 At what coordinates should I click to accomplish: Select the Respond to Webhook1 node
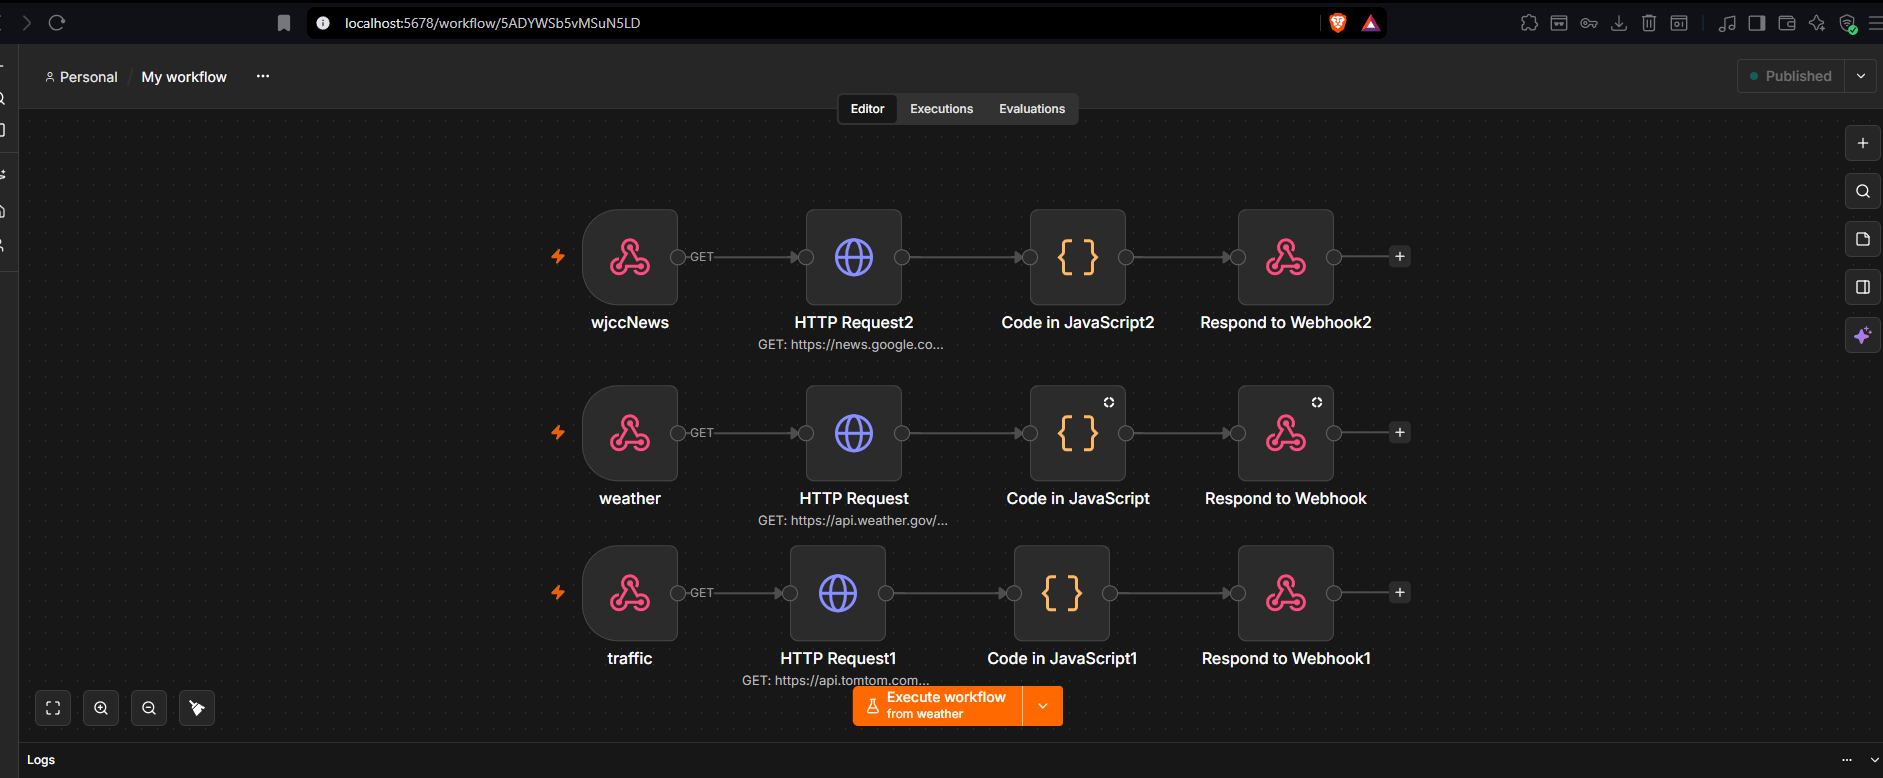pos(1286,593)
